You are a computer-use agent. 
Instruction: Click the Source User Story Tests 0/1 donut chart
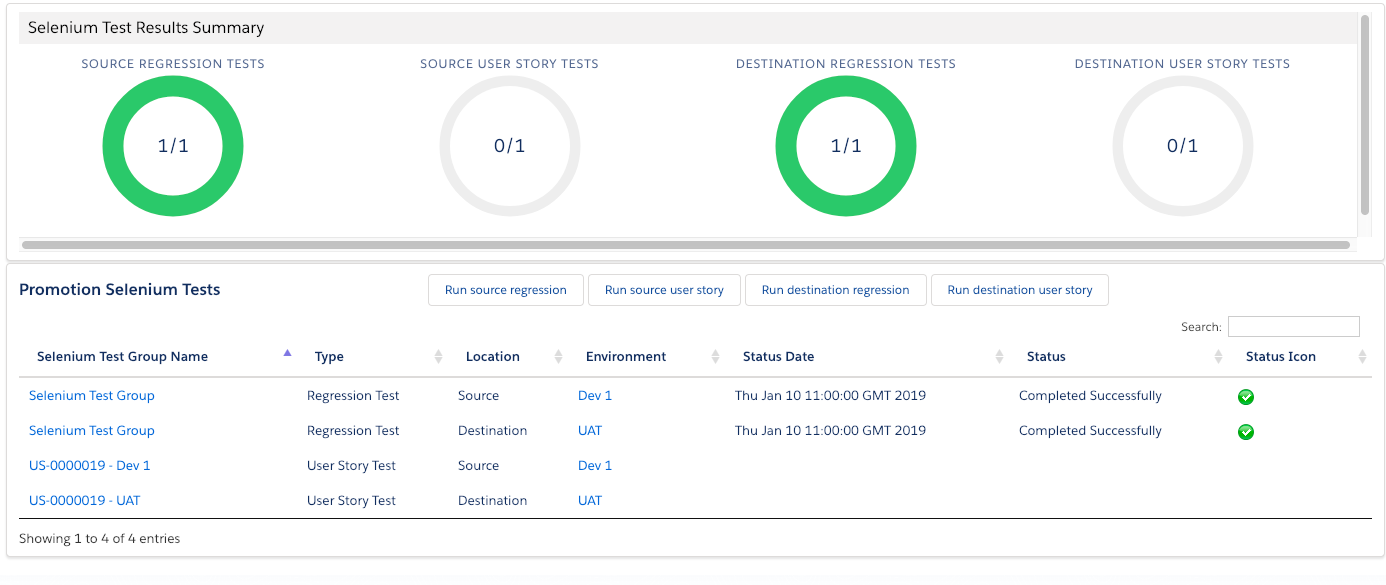pyautogui.click(x=510, y=146)
